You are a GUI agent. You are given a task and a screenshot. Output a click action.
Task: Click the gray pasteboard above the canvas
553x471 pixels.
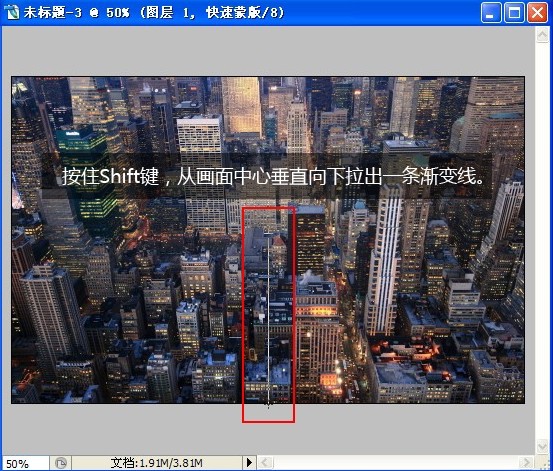tap(268, 52)
